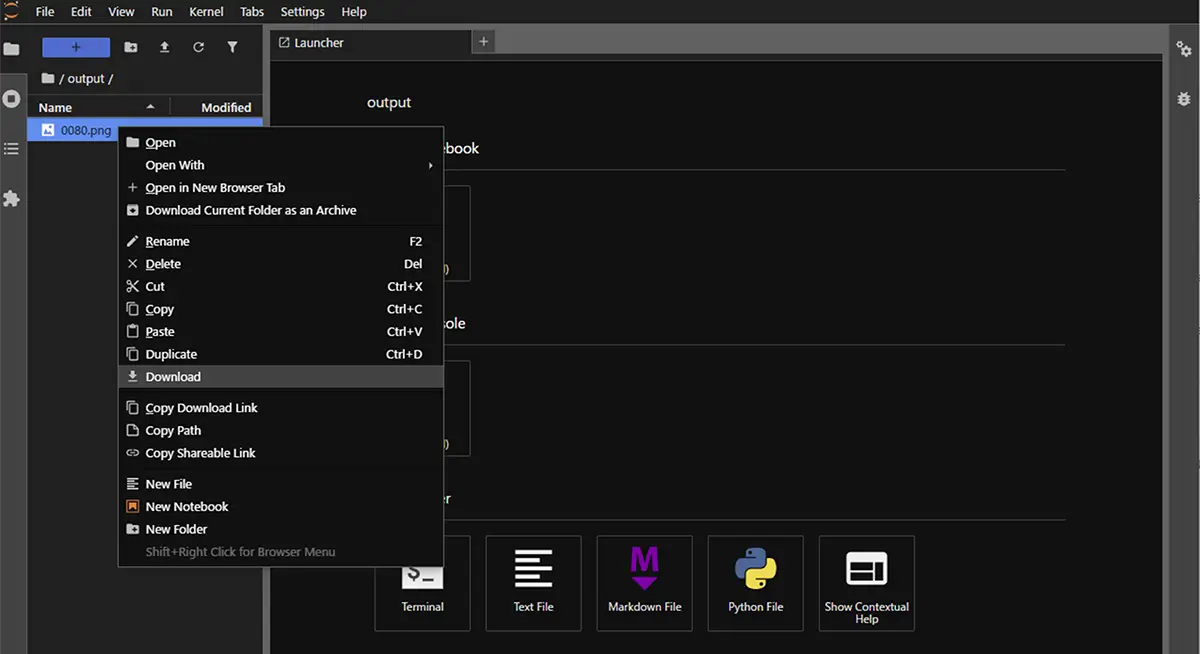Open the Property Inspector gears icon
Image resolution: width=1200 pixels, height=654 pixels.
click(x=1184, y=48)
